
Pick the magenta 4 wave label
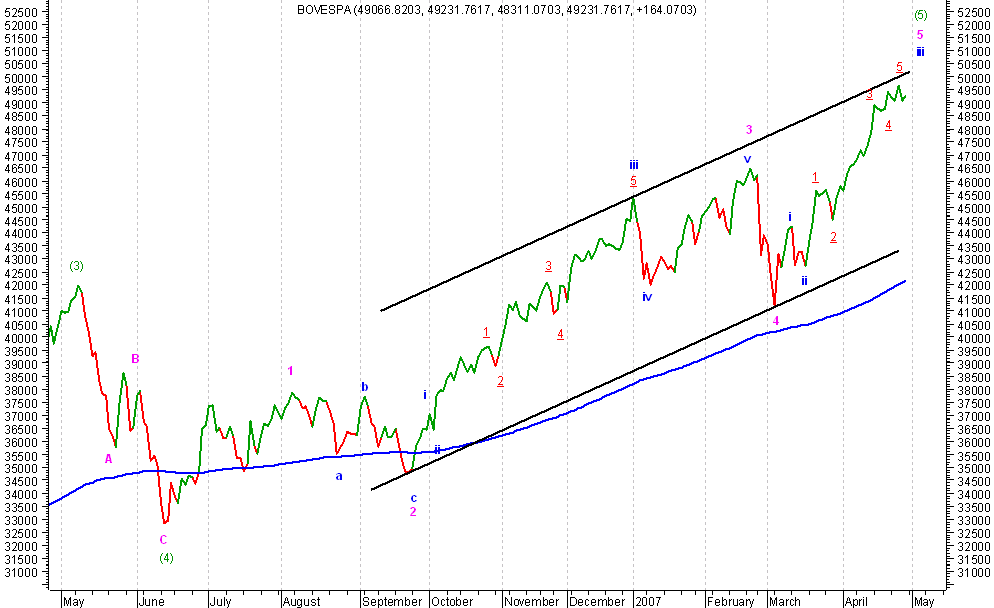pos(776,321)
